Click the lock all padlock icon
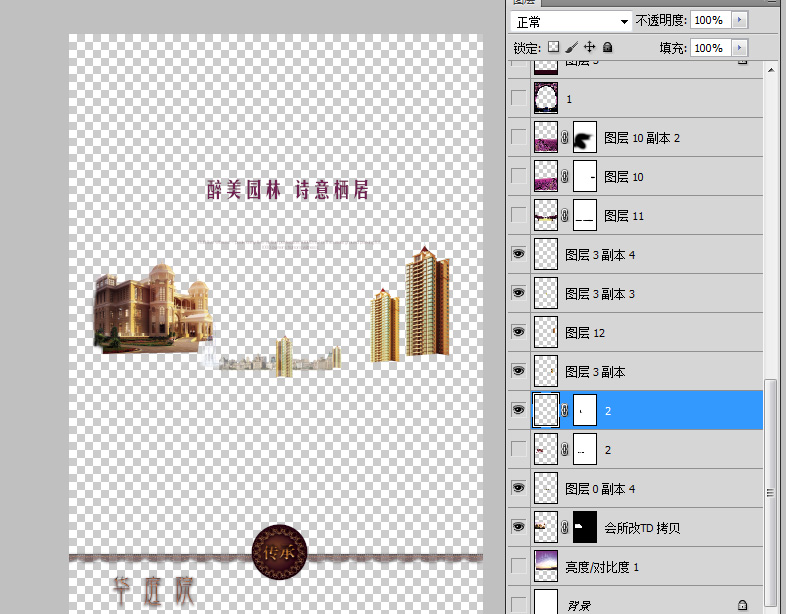786x614 pixels. click(608, 47)
